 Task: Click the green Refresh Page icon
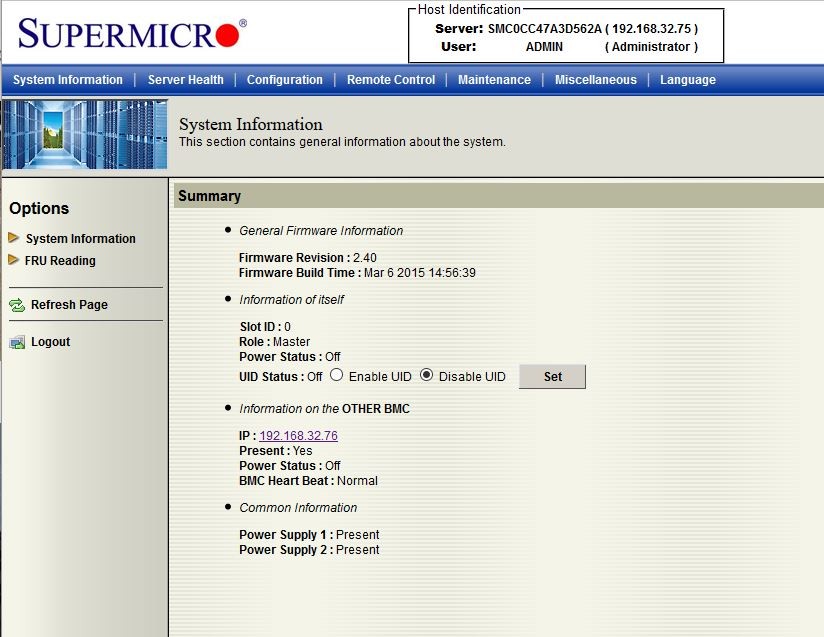(x=17, y=305)
